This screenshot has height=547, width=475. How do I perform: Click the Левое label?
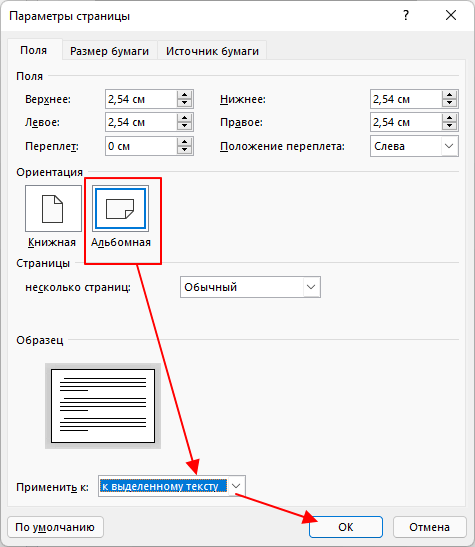[x=42, y=122]
